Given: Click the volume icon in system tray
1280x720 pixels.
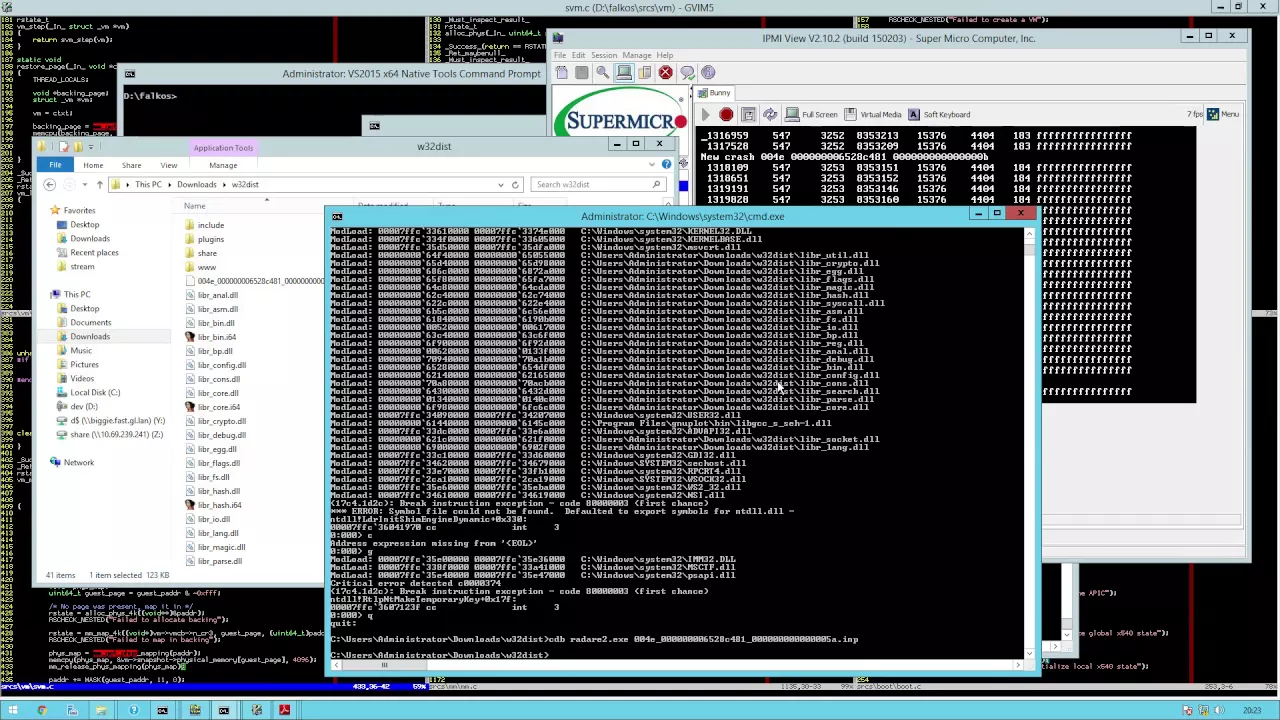Looking at the screenshot, I should tap(1217, 711).
